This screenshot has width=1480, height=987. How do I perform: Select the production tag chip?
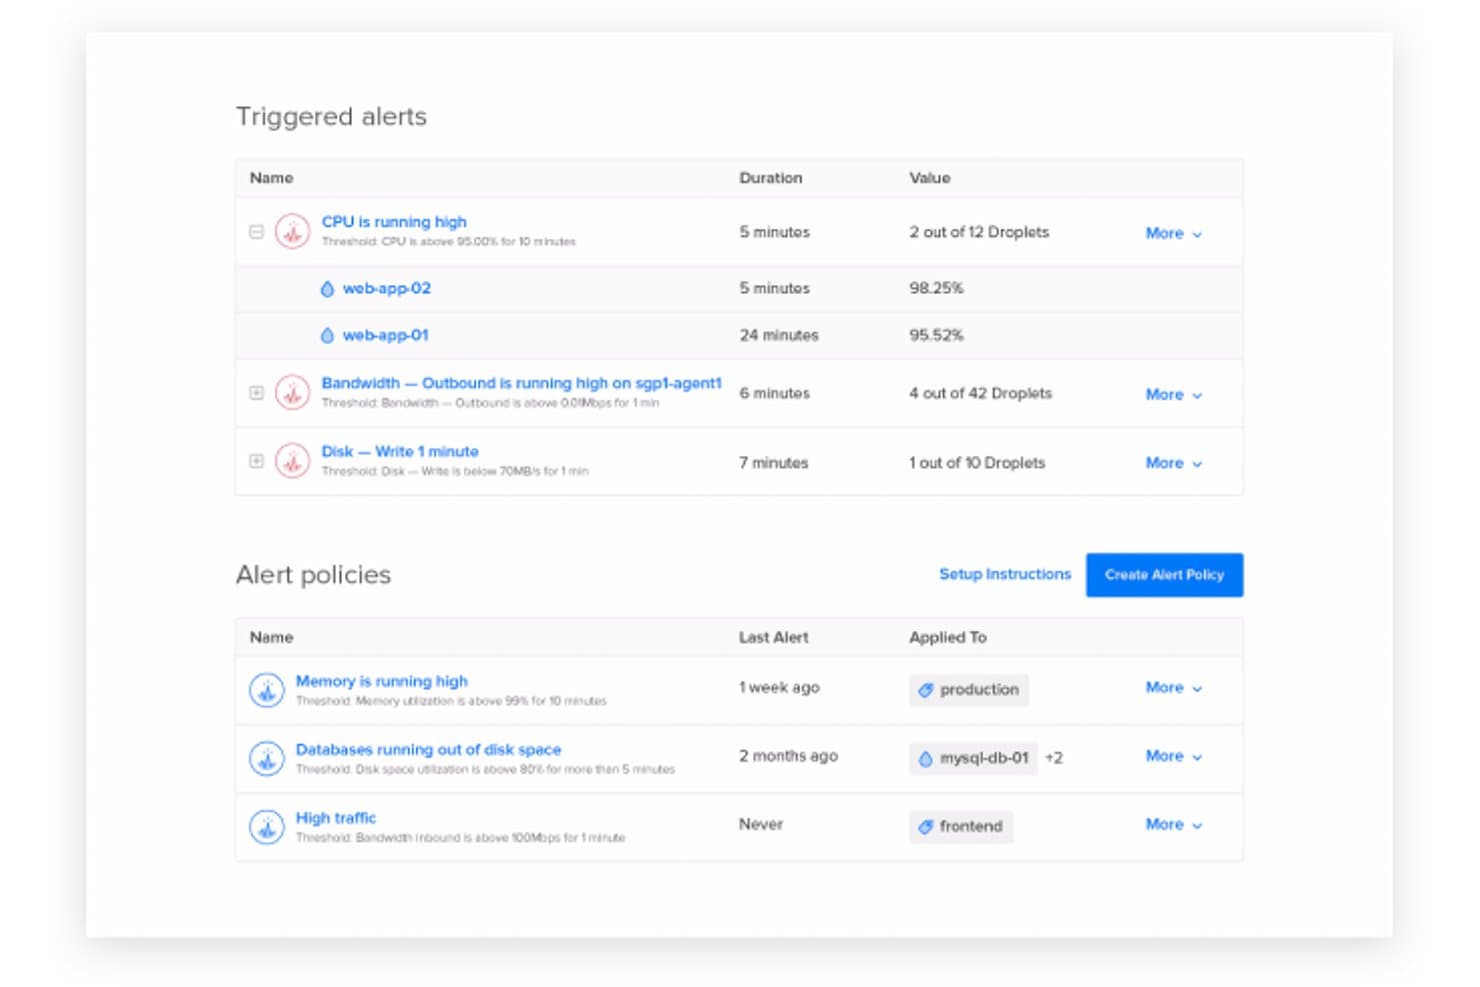[969, 690]
